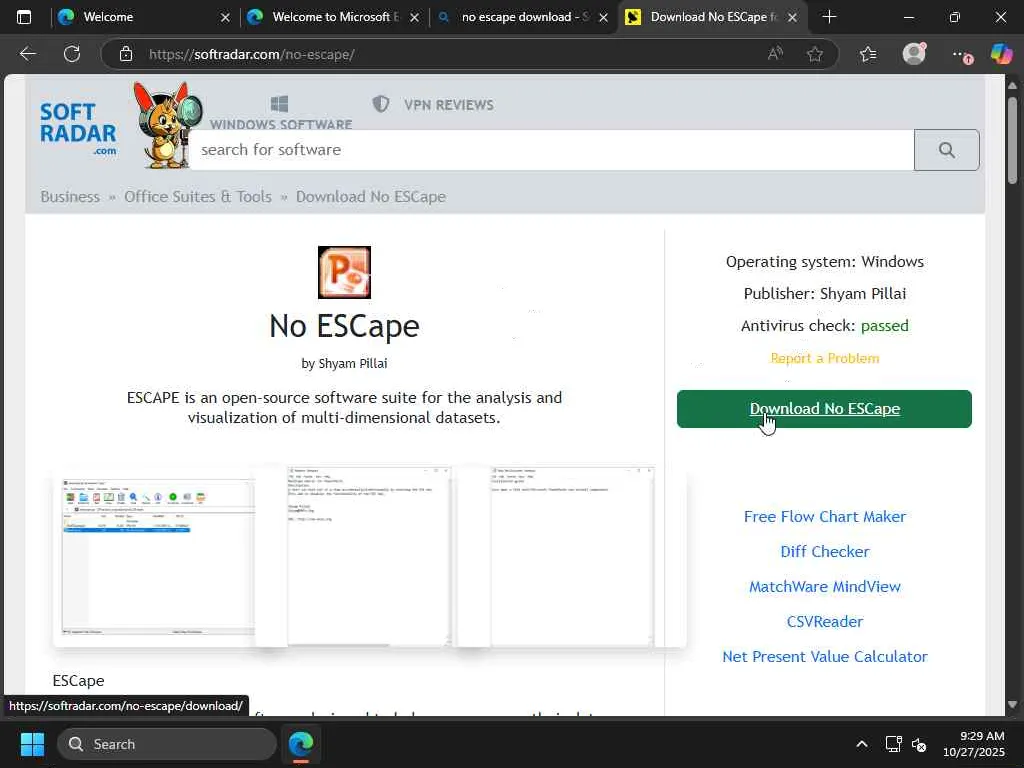Open first No ESCape screenshot thumbnail

pyautogui.click(x=157, y=557)
